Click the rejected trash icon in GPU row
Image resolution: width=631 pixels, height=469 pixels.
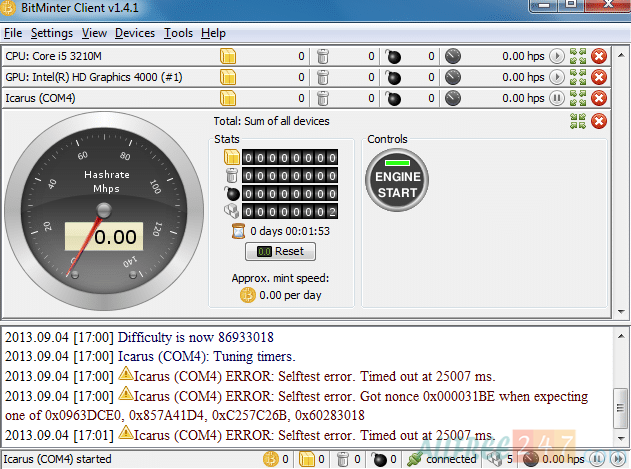(x=323, y=77)
